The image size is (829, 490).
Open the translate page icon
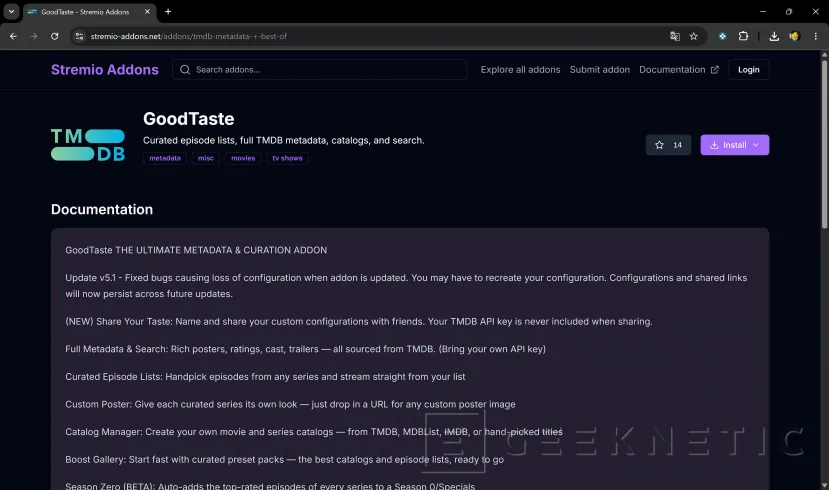[x=675, y=36]
